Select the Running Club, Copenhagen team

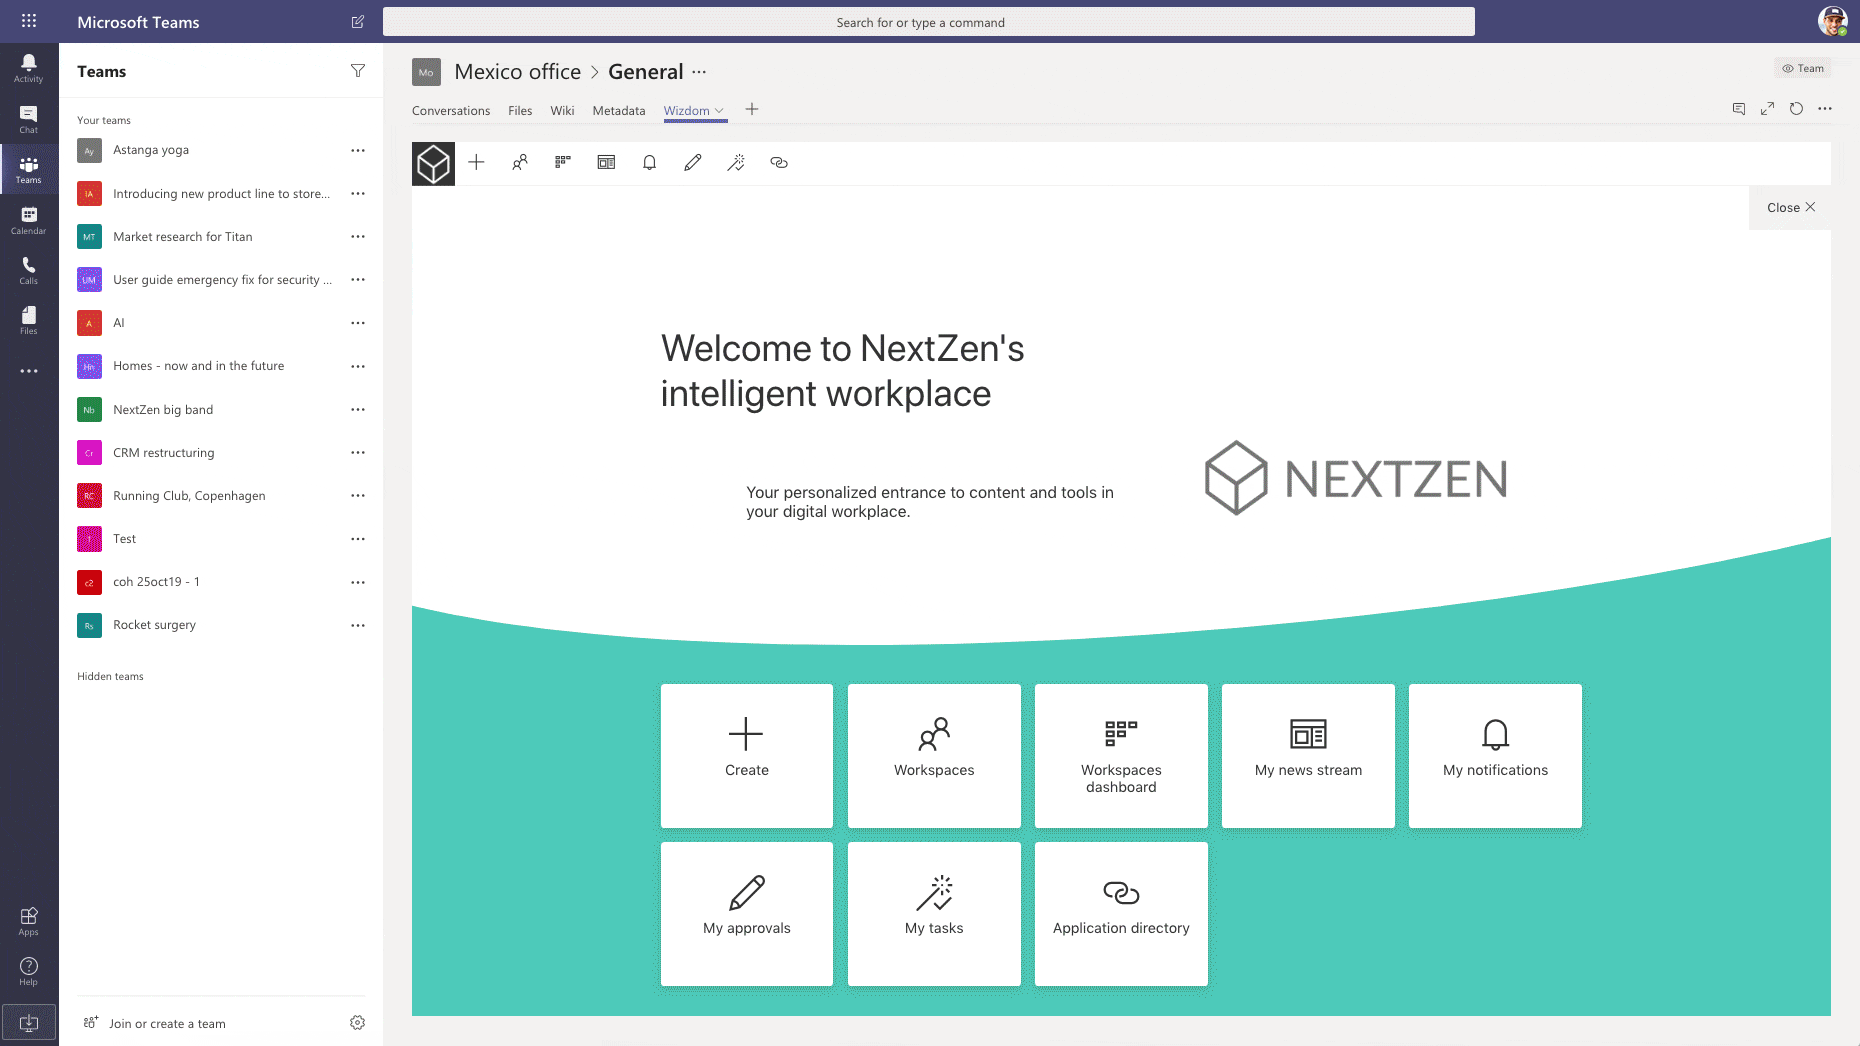221,496
